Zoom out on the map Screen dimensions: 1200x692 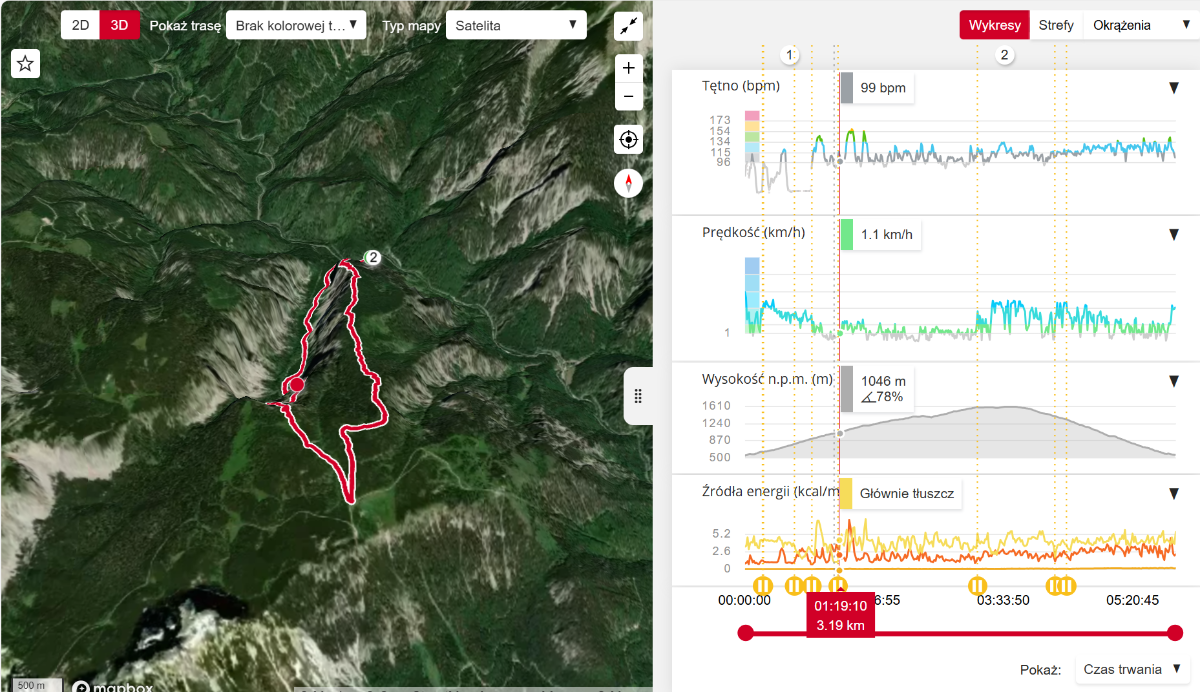628,97
